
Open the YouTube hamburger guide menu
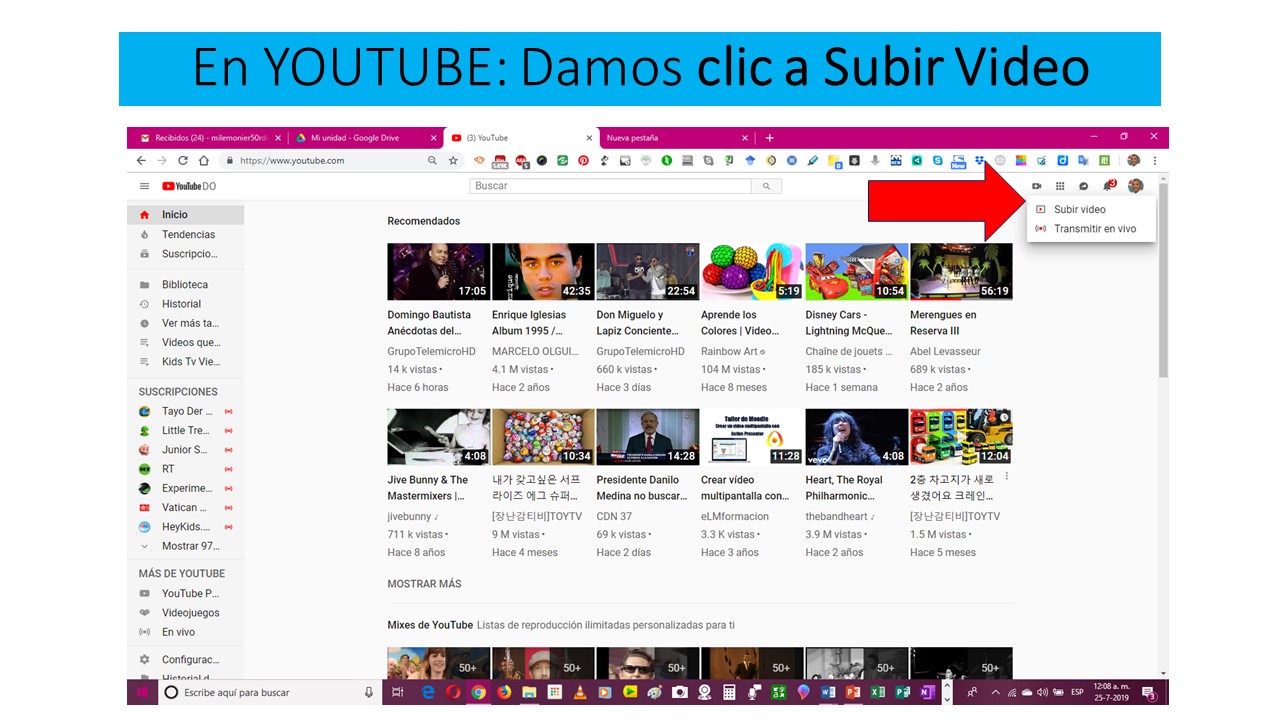[144, 186]
